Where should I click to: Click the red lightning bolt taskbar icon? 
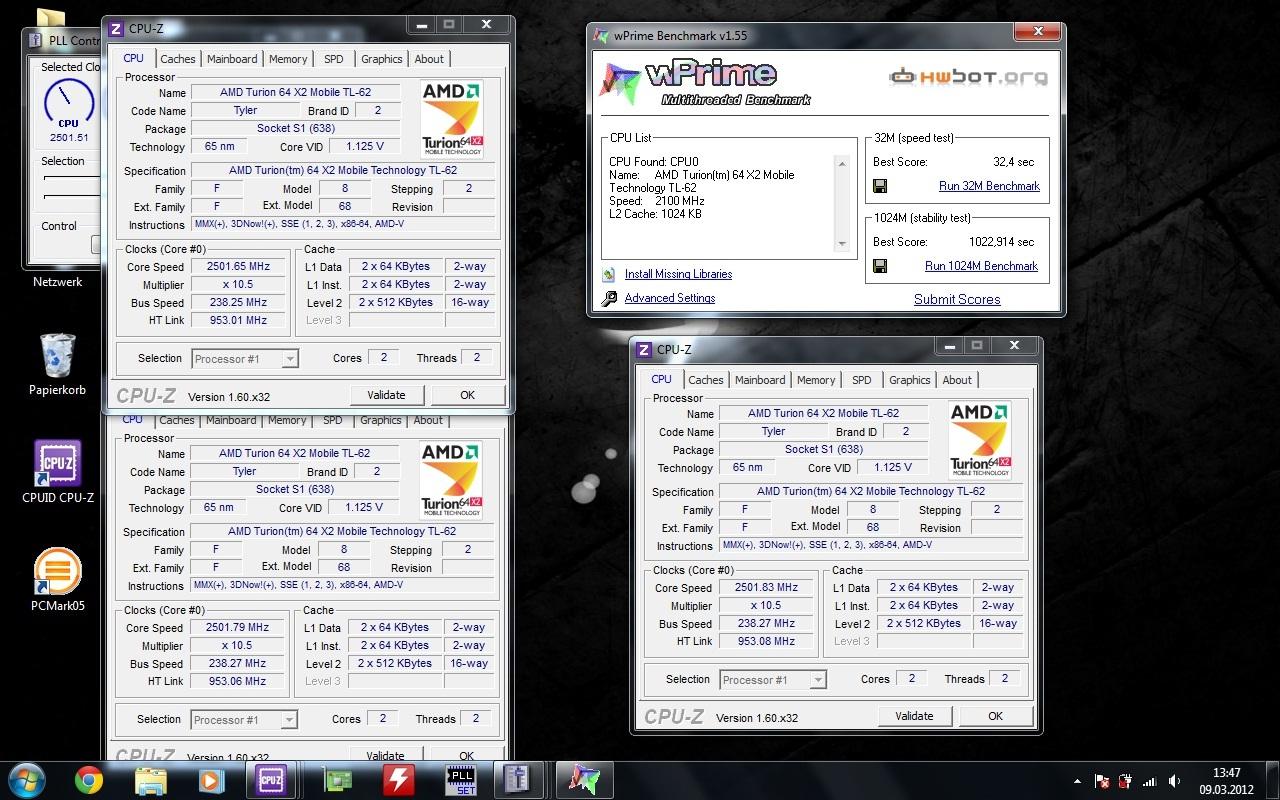click(x=400, y=780)
